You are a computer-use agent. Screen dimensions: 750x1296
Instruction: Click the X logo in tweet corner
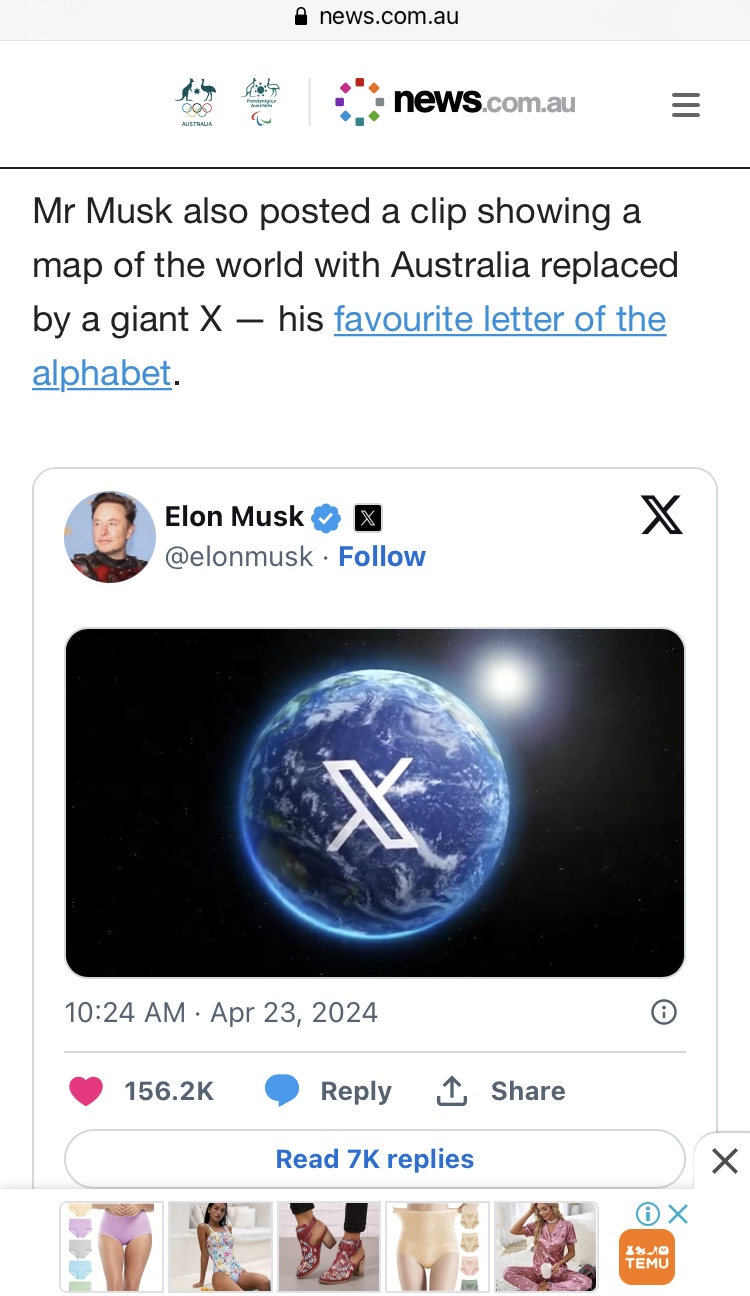click(x=661, y=516)
